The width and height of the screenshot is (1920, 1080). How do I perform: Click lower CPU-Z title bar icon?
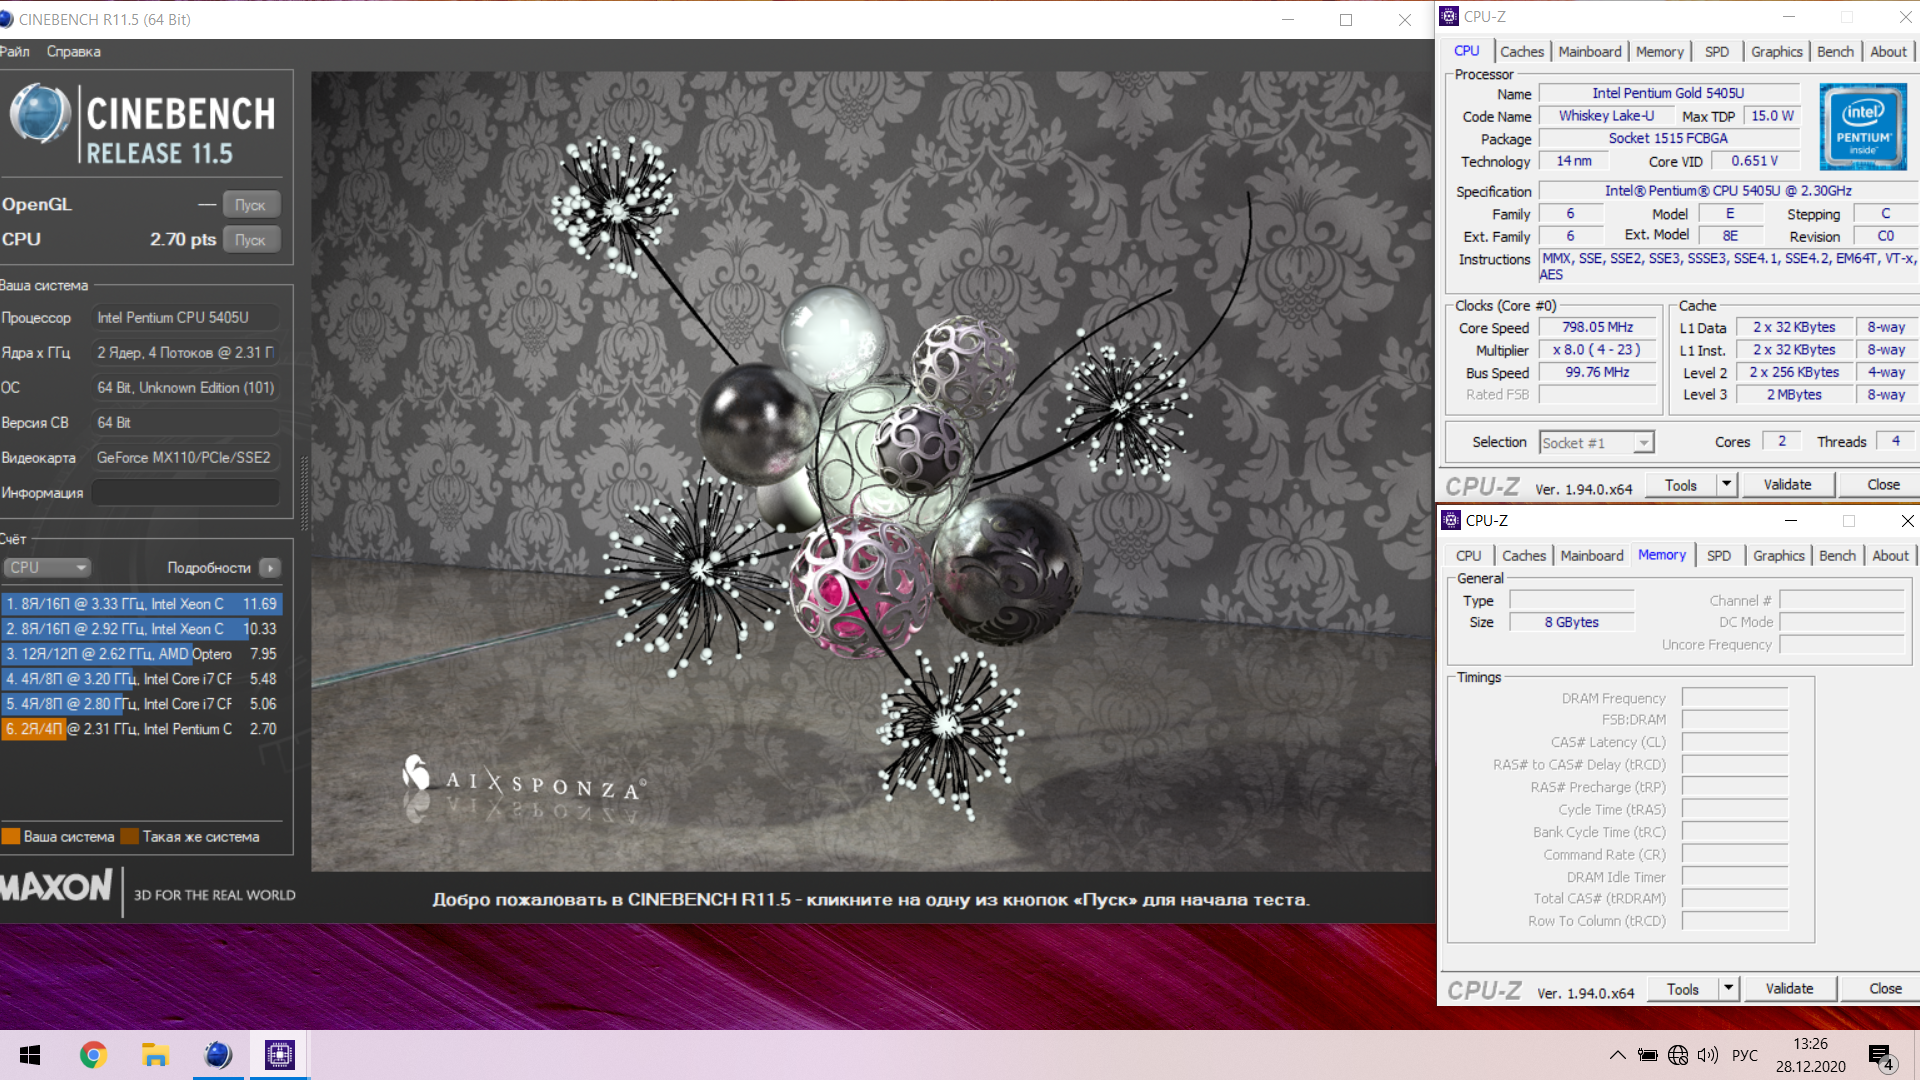click(1451, 521)
